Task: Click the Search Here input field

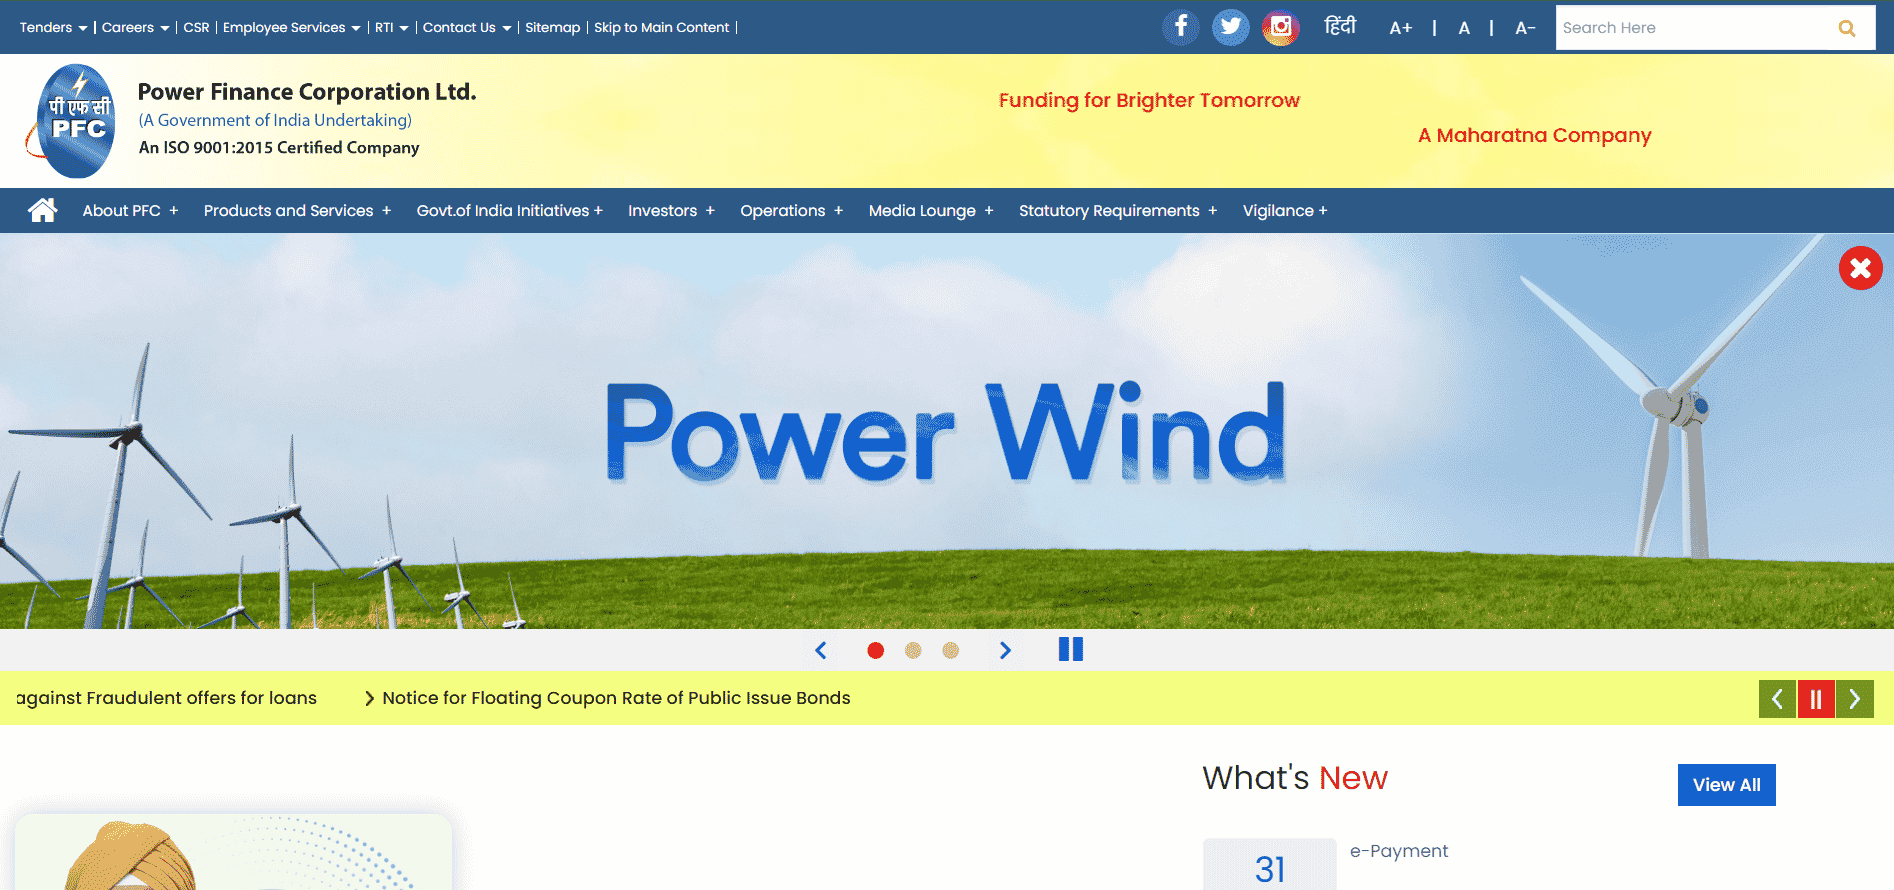Action: [x=1695, y=28]
